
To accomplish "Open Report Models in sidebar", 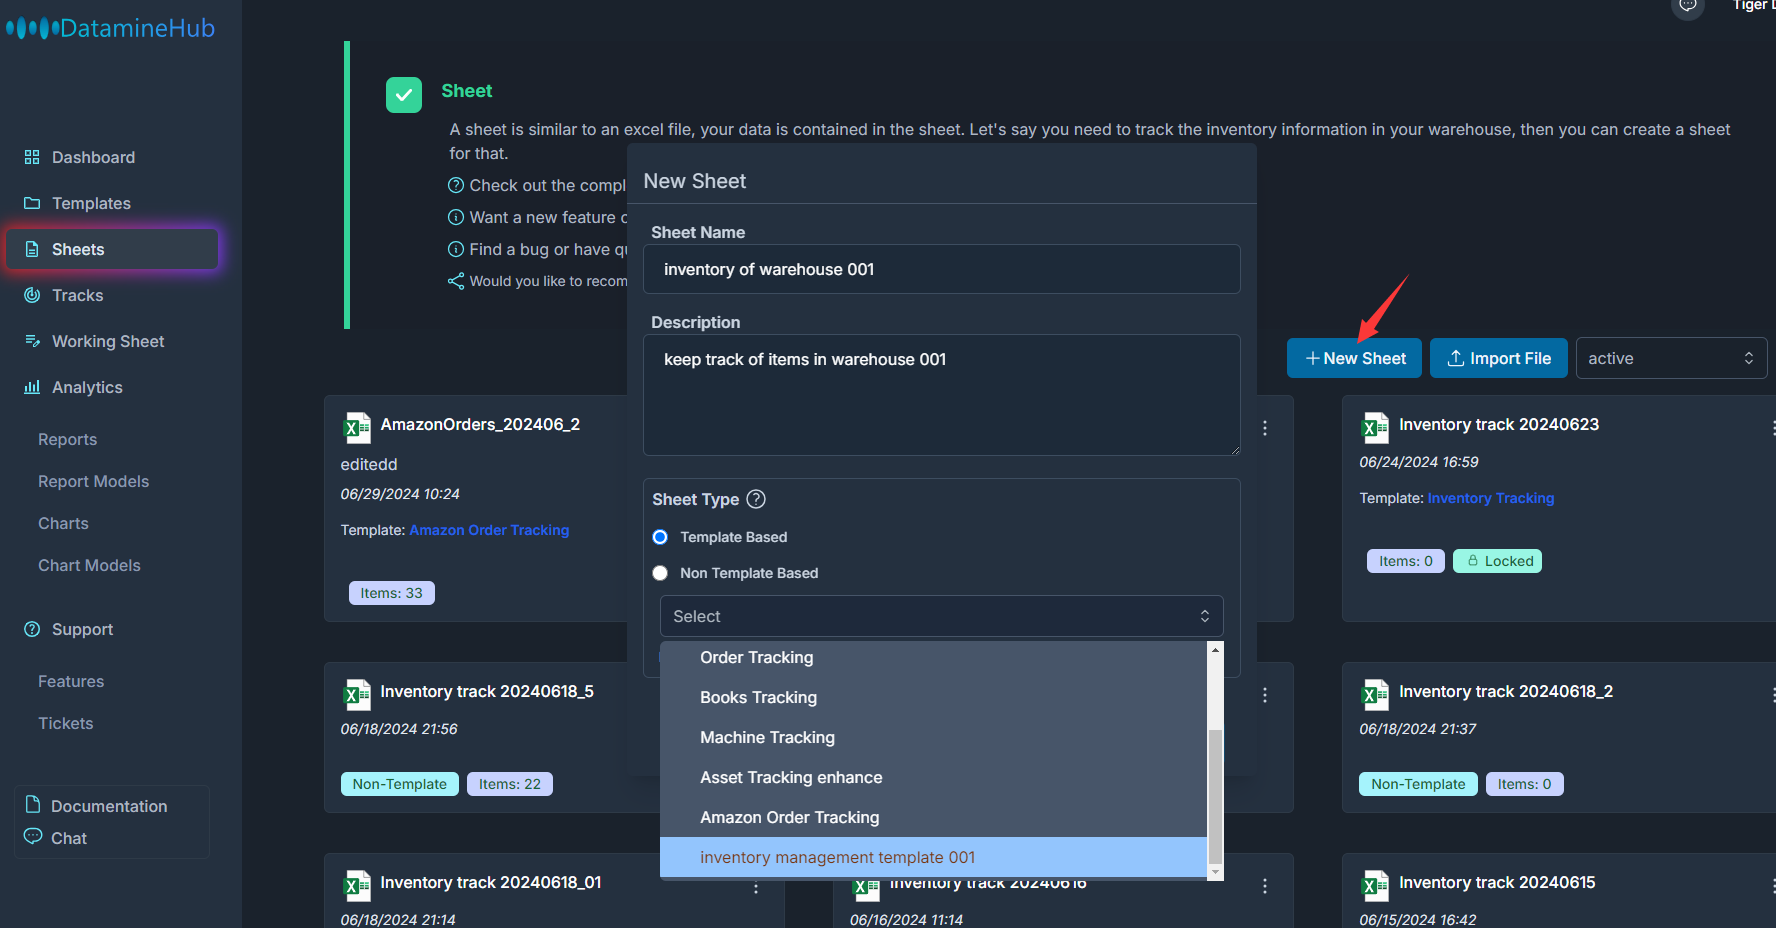I will (x=93, y=481).
